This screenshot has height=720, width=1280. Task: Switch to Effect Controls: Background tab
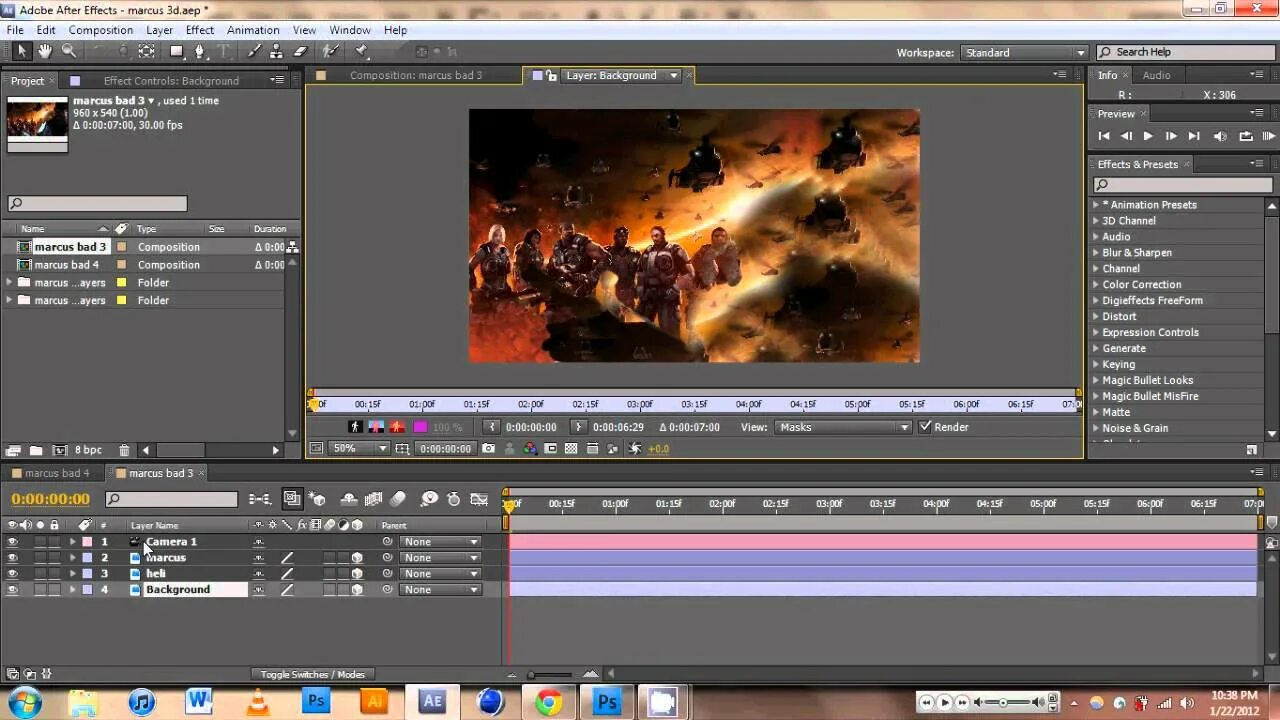point(171,81)
